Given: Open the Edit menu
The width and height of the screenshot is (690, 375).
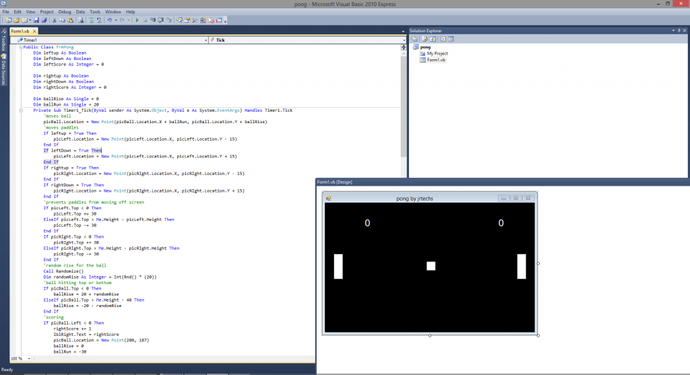Looking at the screenshot, I should [18, 12].
